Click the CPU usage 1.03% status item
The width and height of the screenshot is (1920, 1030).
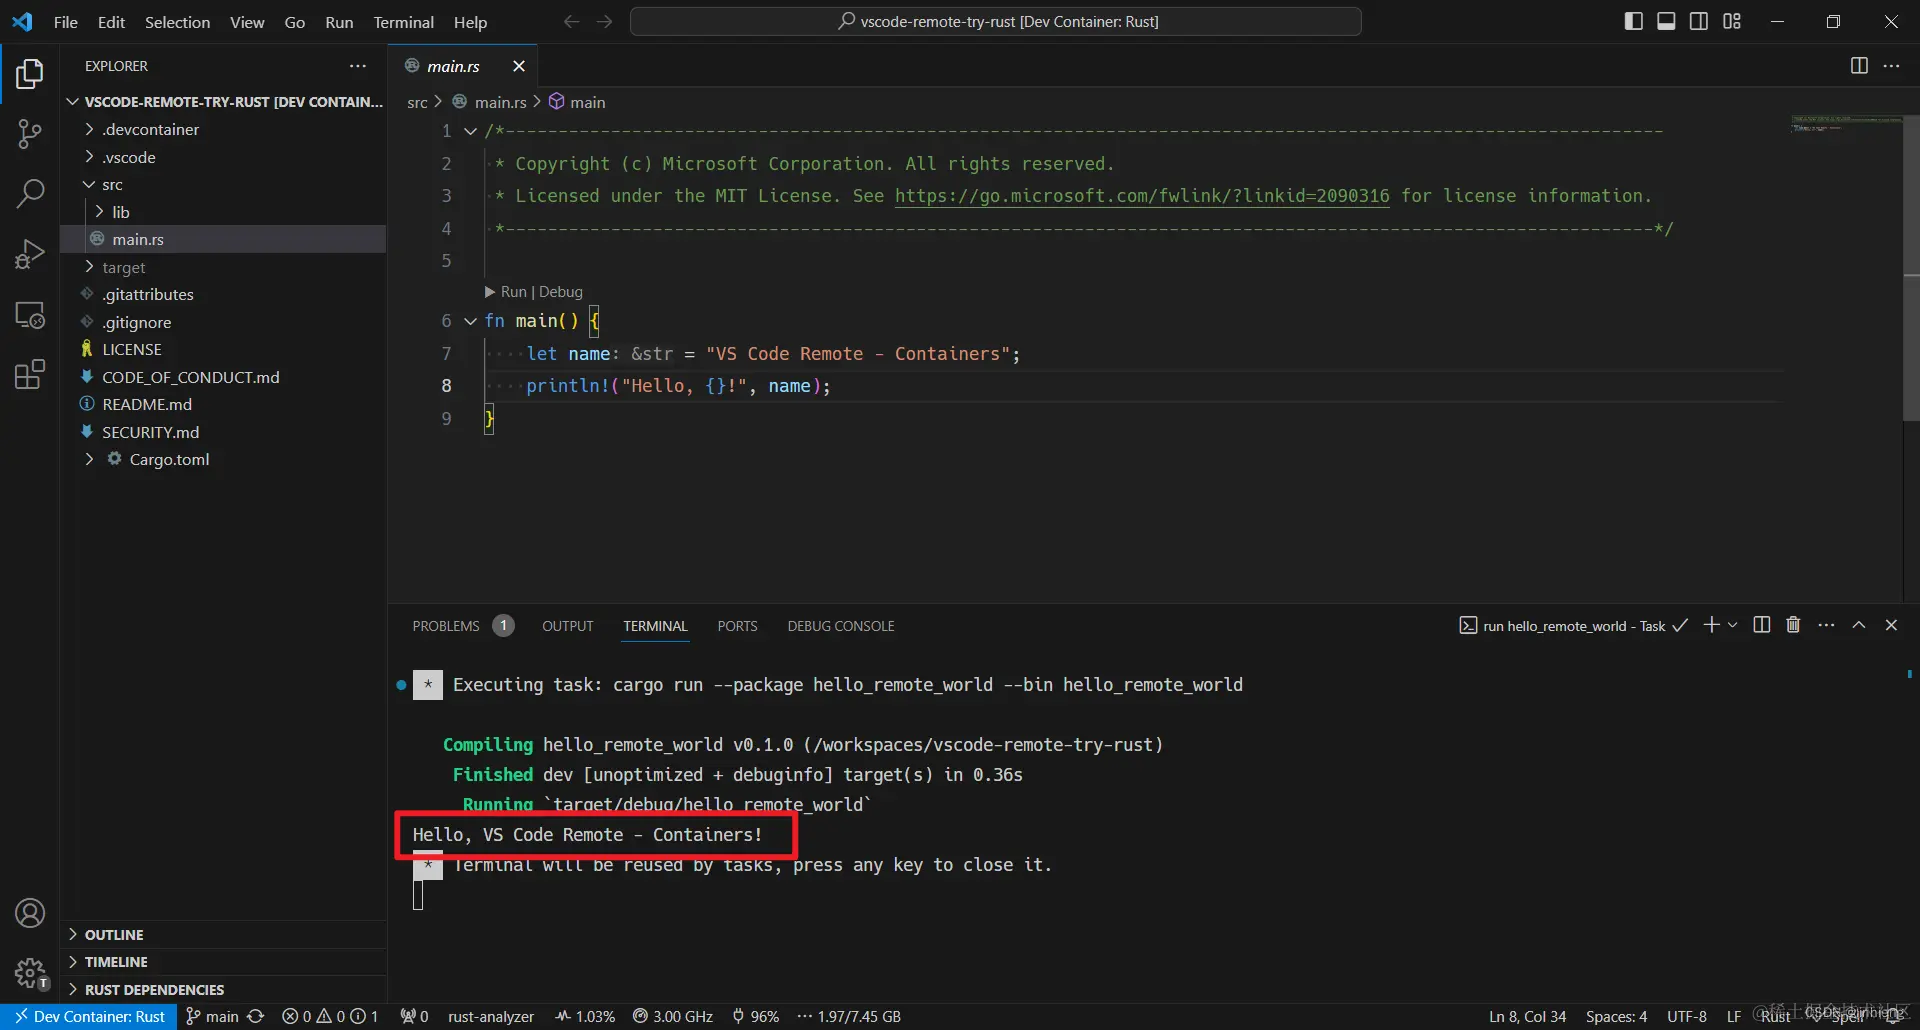[586, 1016]
